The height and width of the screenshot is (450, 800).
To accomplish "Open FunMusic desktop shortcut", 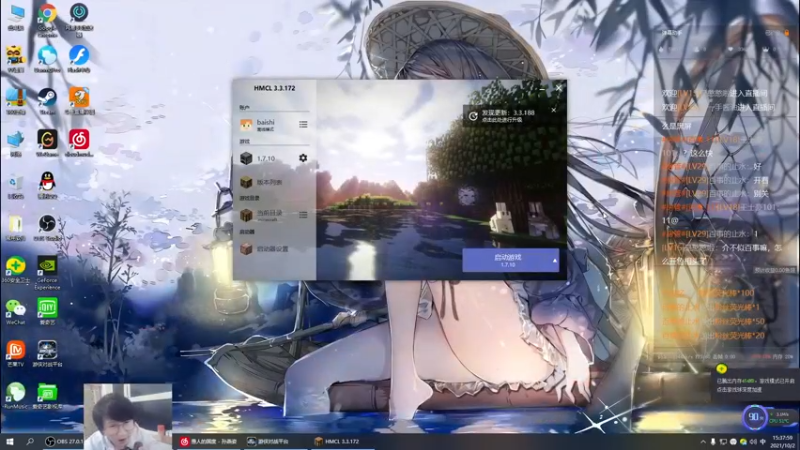I will (x=16, y=396).
